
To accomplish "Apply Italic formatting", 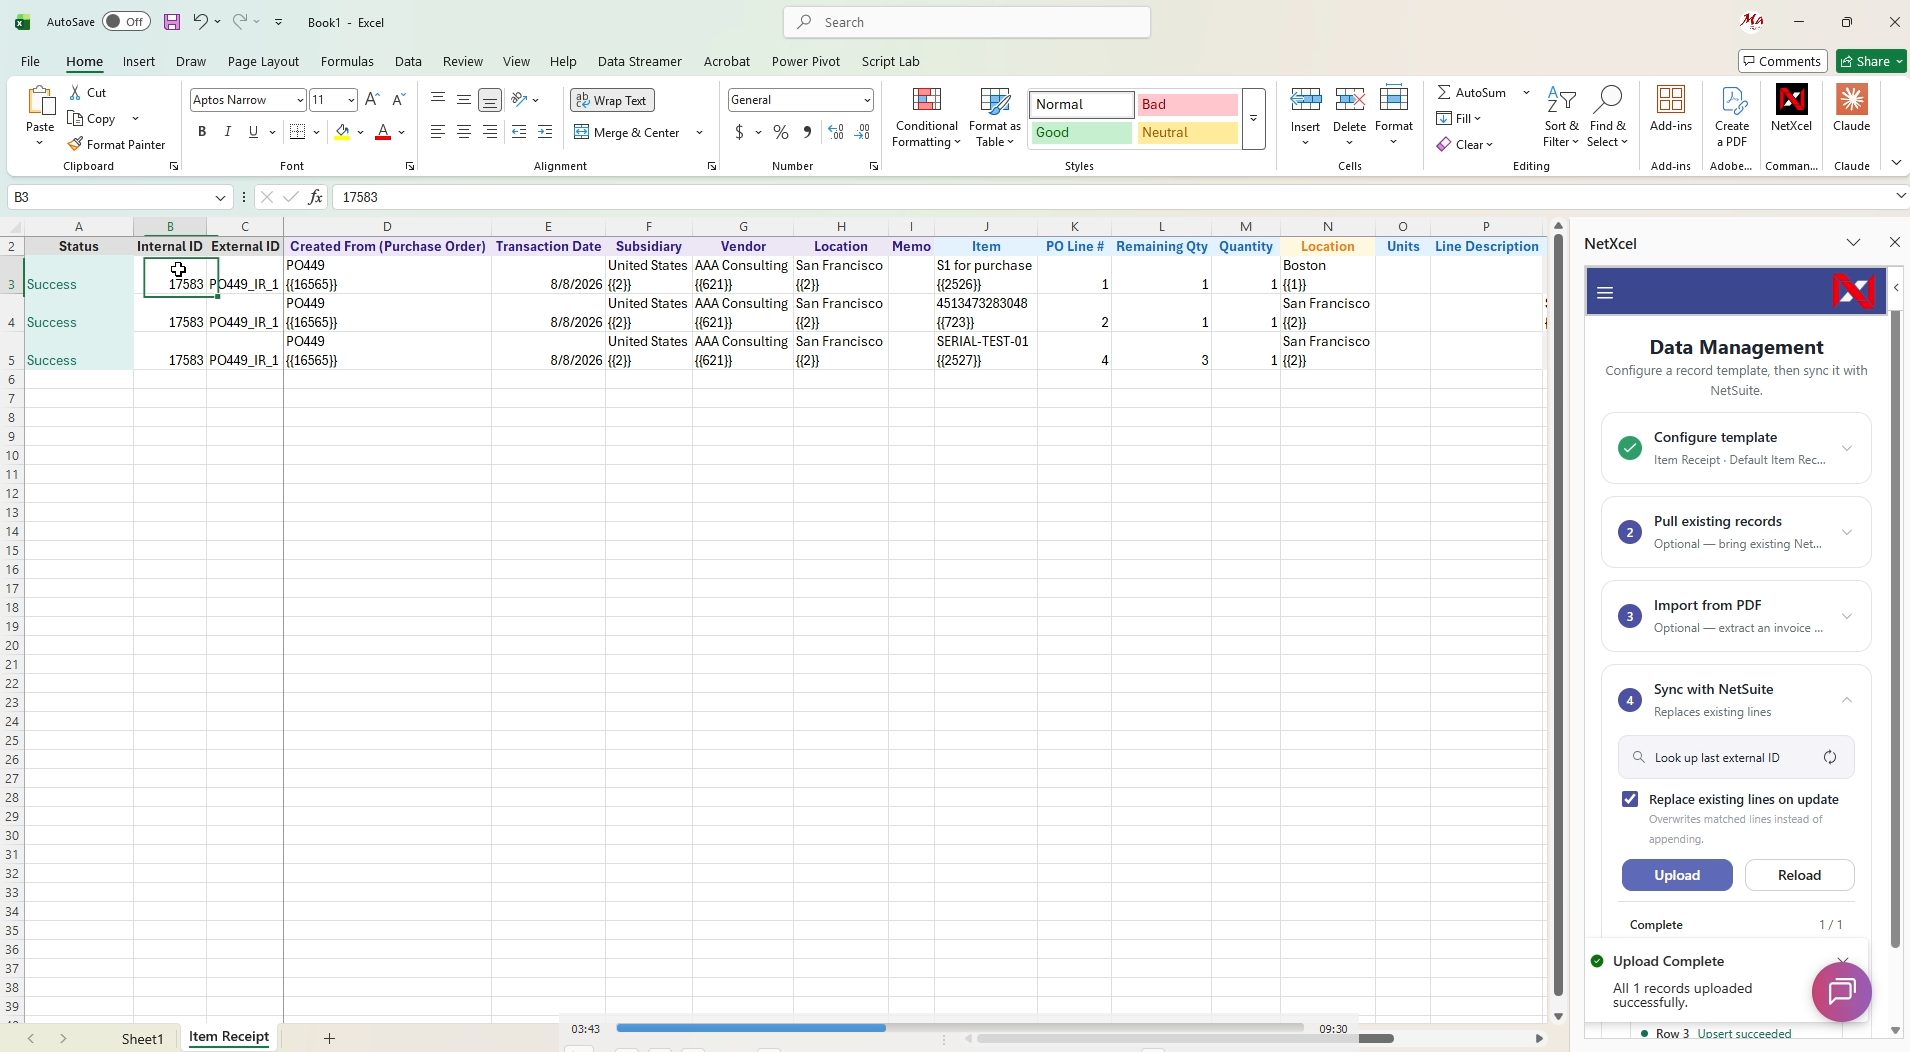I will tap(228, 132).
